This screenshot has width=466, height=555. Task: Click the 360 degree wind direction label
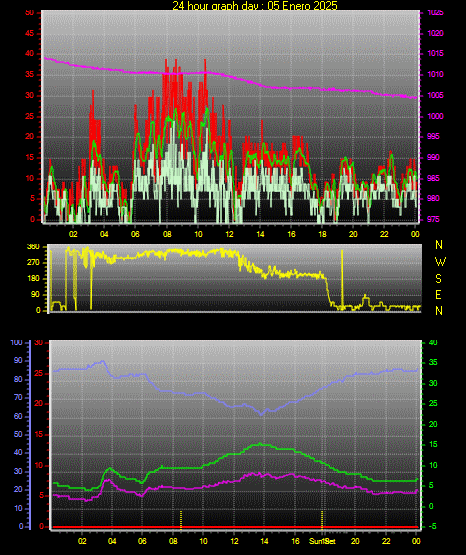(33, 247)
